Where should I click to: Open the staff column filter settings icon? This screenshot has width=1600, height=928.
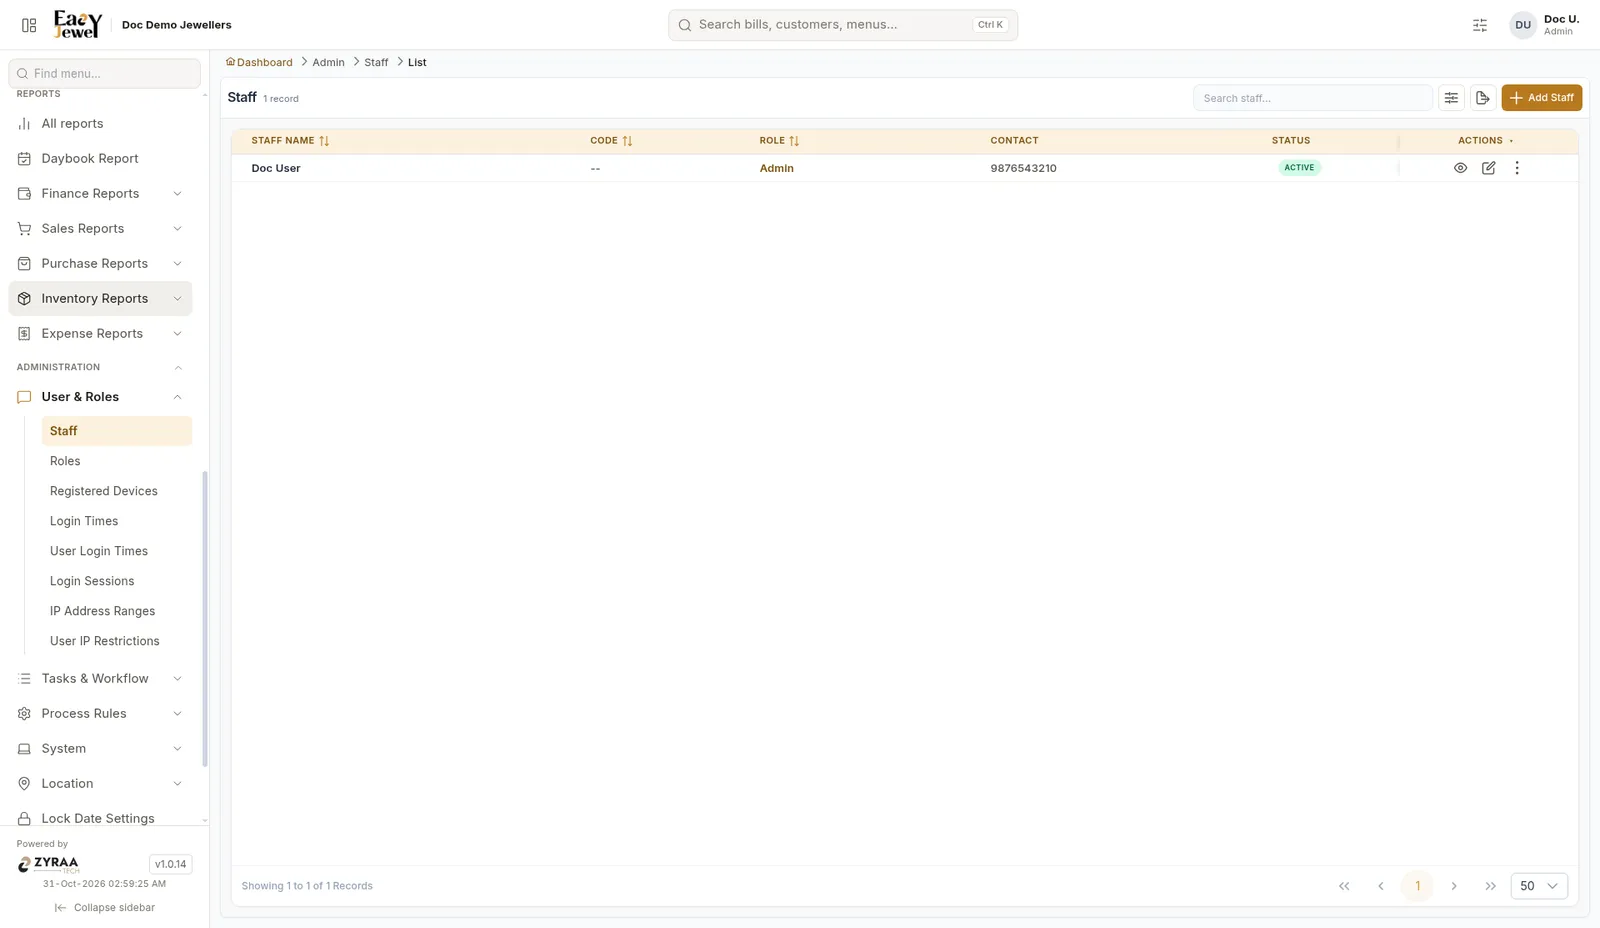(x=1451, y=98)
